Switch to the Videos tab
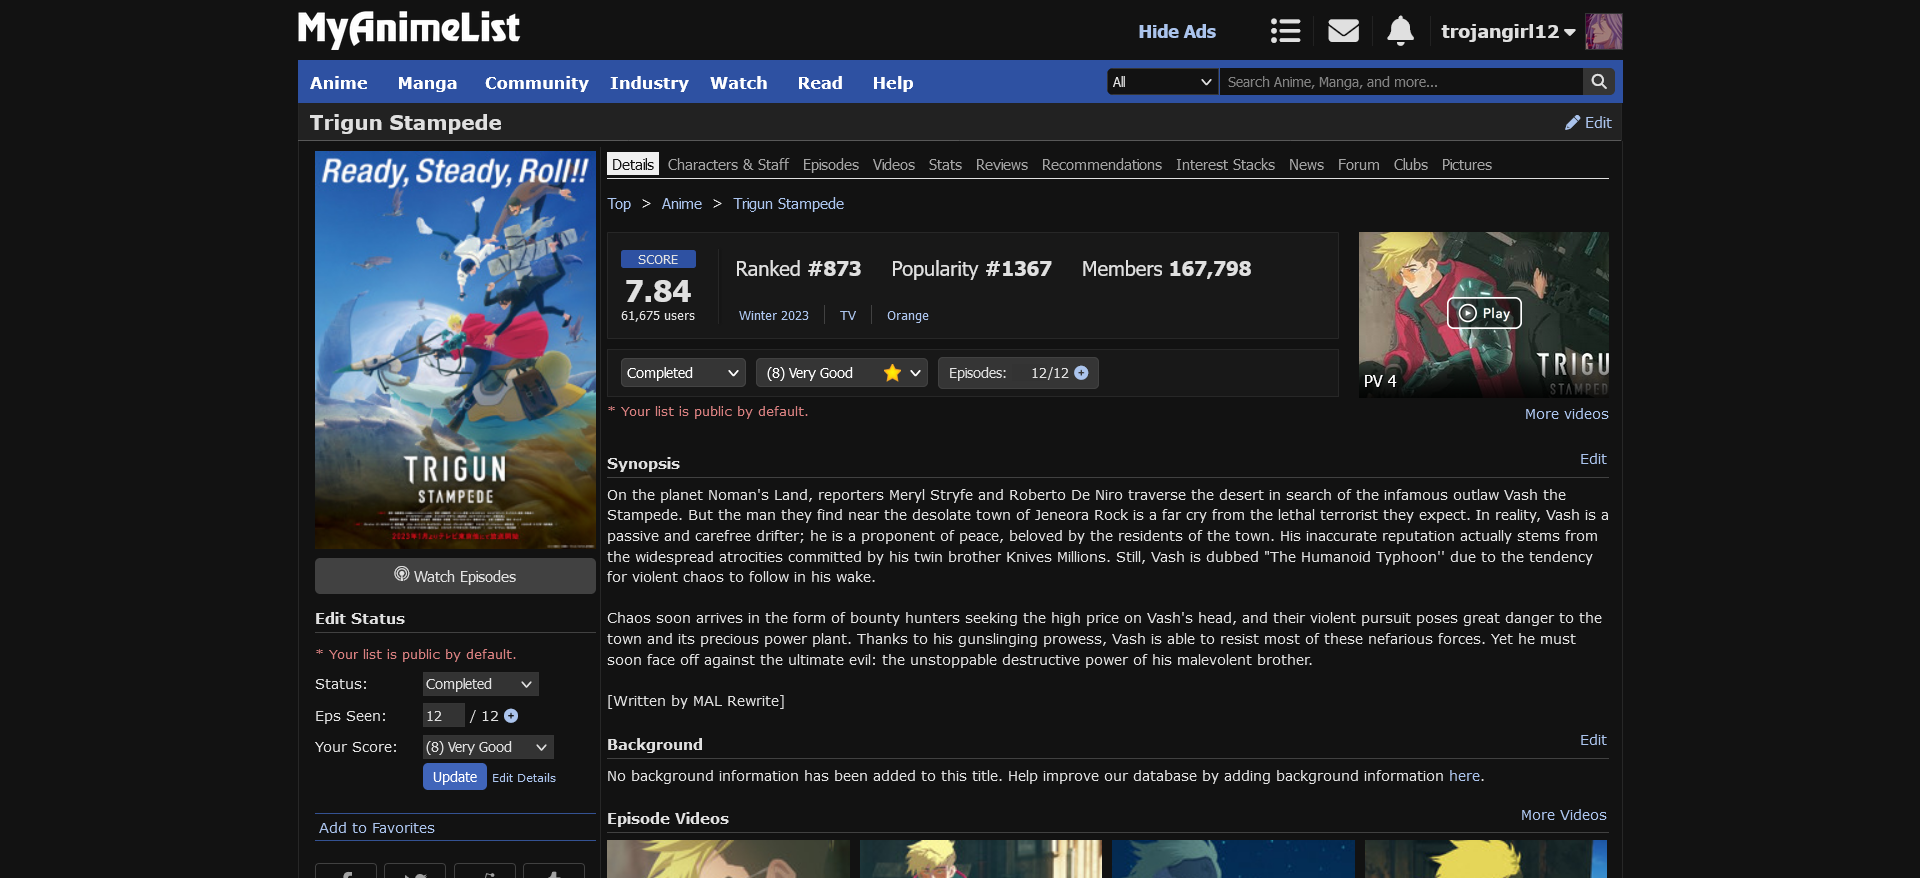This screenshot has width=1920, height=878. (894, 165)
